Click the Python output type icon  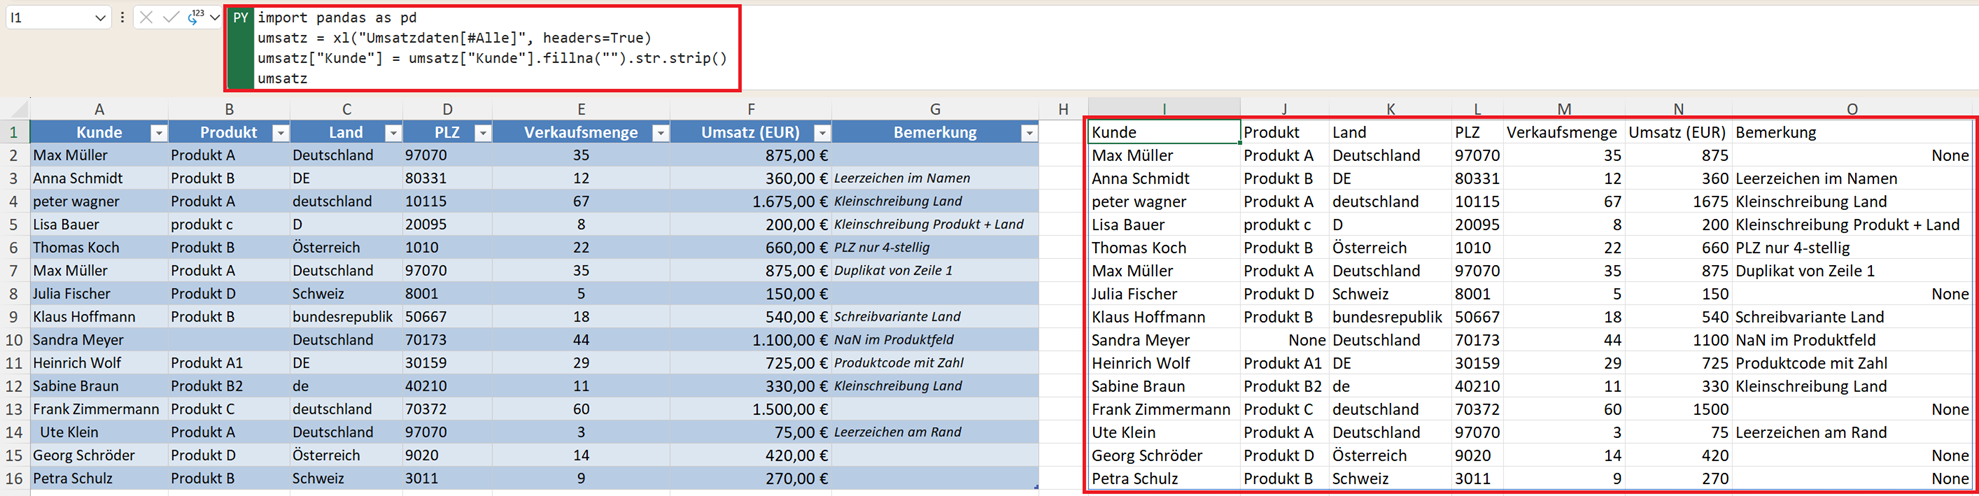[195, 17]
